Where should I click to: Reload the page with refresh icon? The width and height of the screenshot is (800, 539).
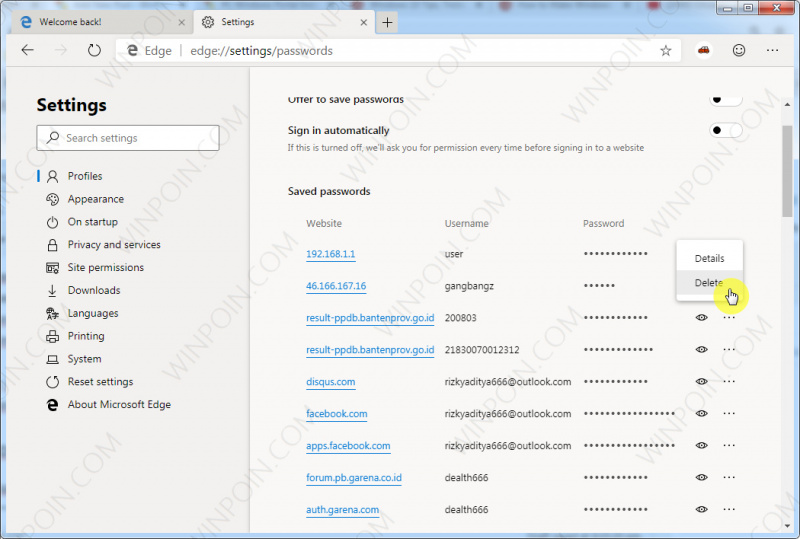tap(94, 50)
